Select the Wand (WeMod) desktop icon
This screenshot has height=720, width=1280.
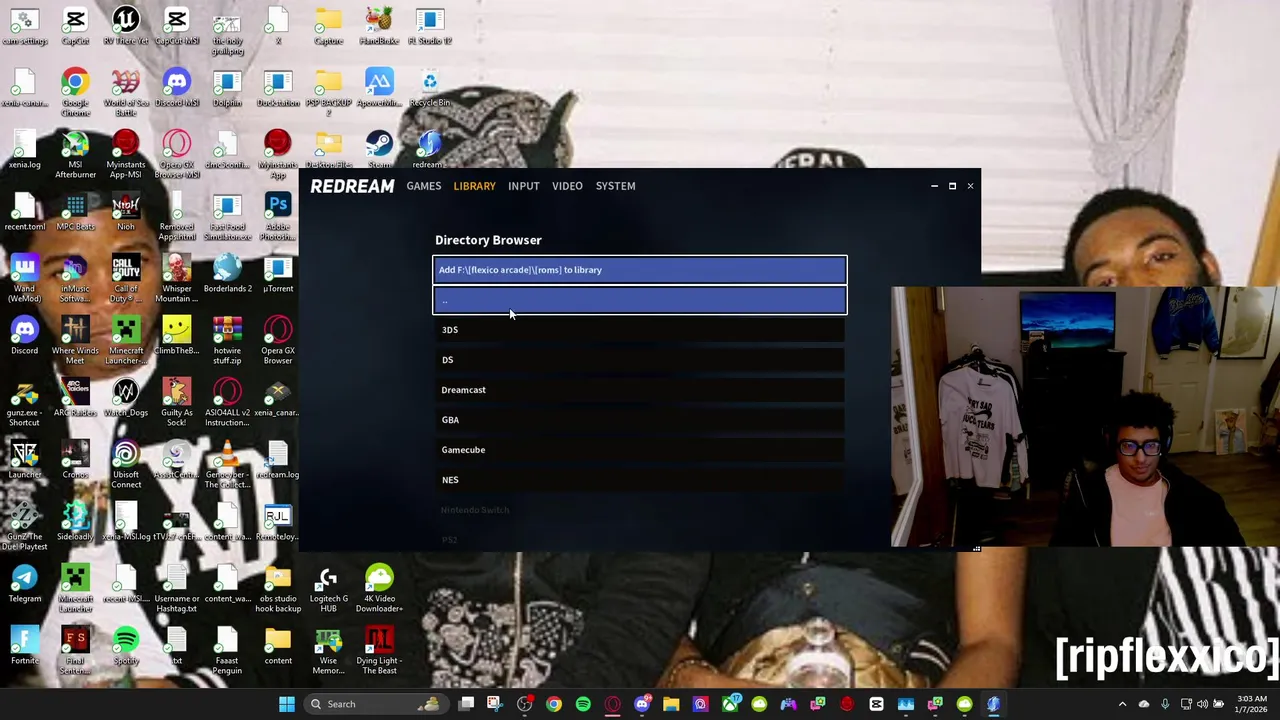[25, 278]
